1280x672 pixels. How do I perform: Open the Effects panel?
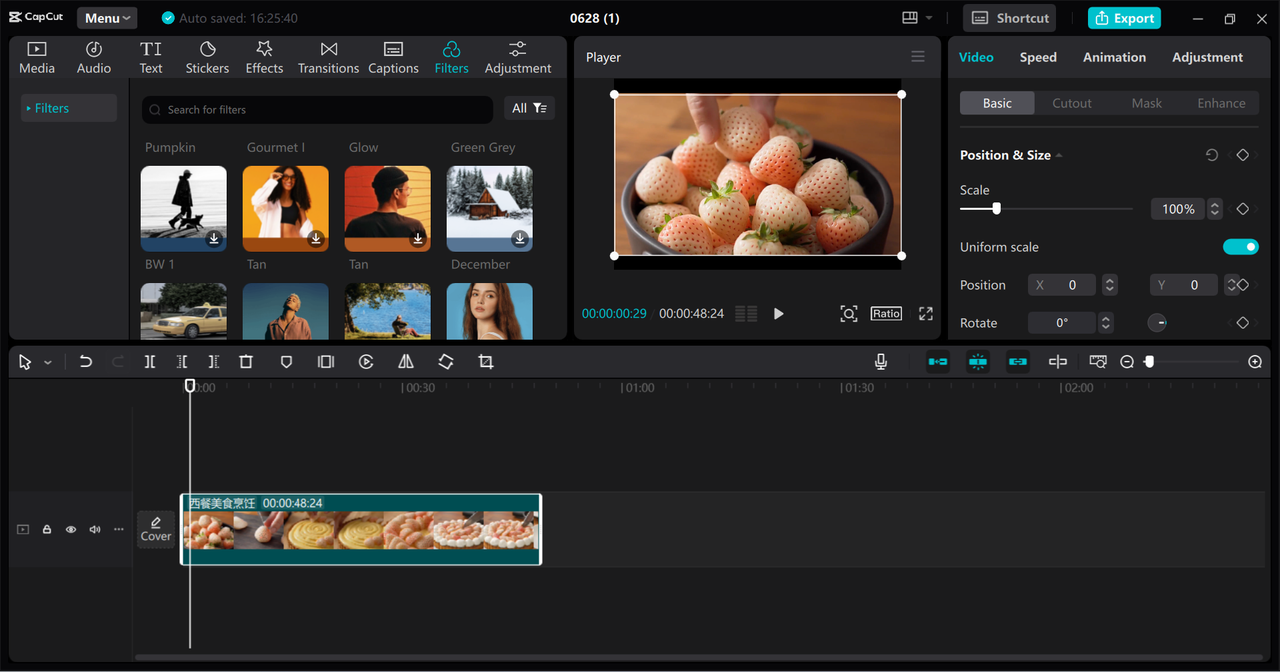pos(264,58)
